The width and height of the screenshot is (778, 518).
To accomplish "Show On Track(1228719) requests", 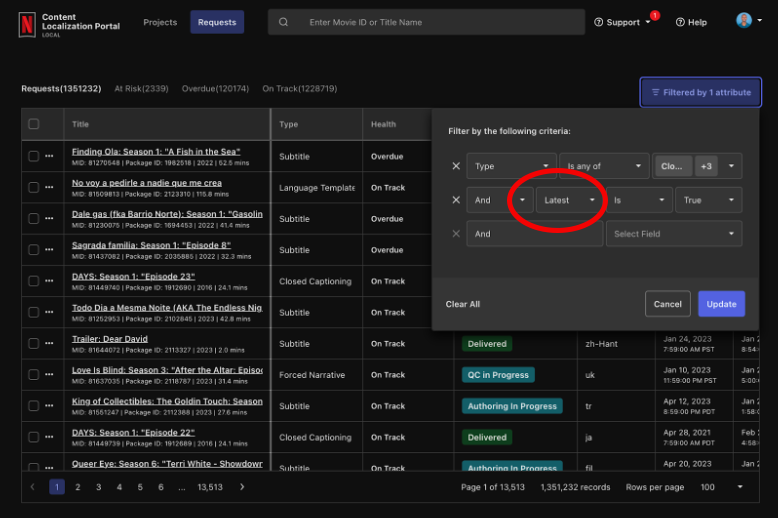I will click(x=300, y=89).
